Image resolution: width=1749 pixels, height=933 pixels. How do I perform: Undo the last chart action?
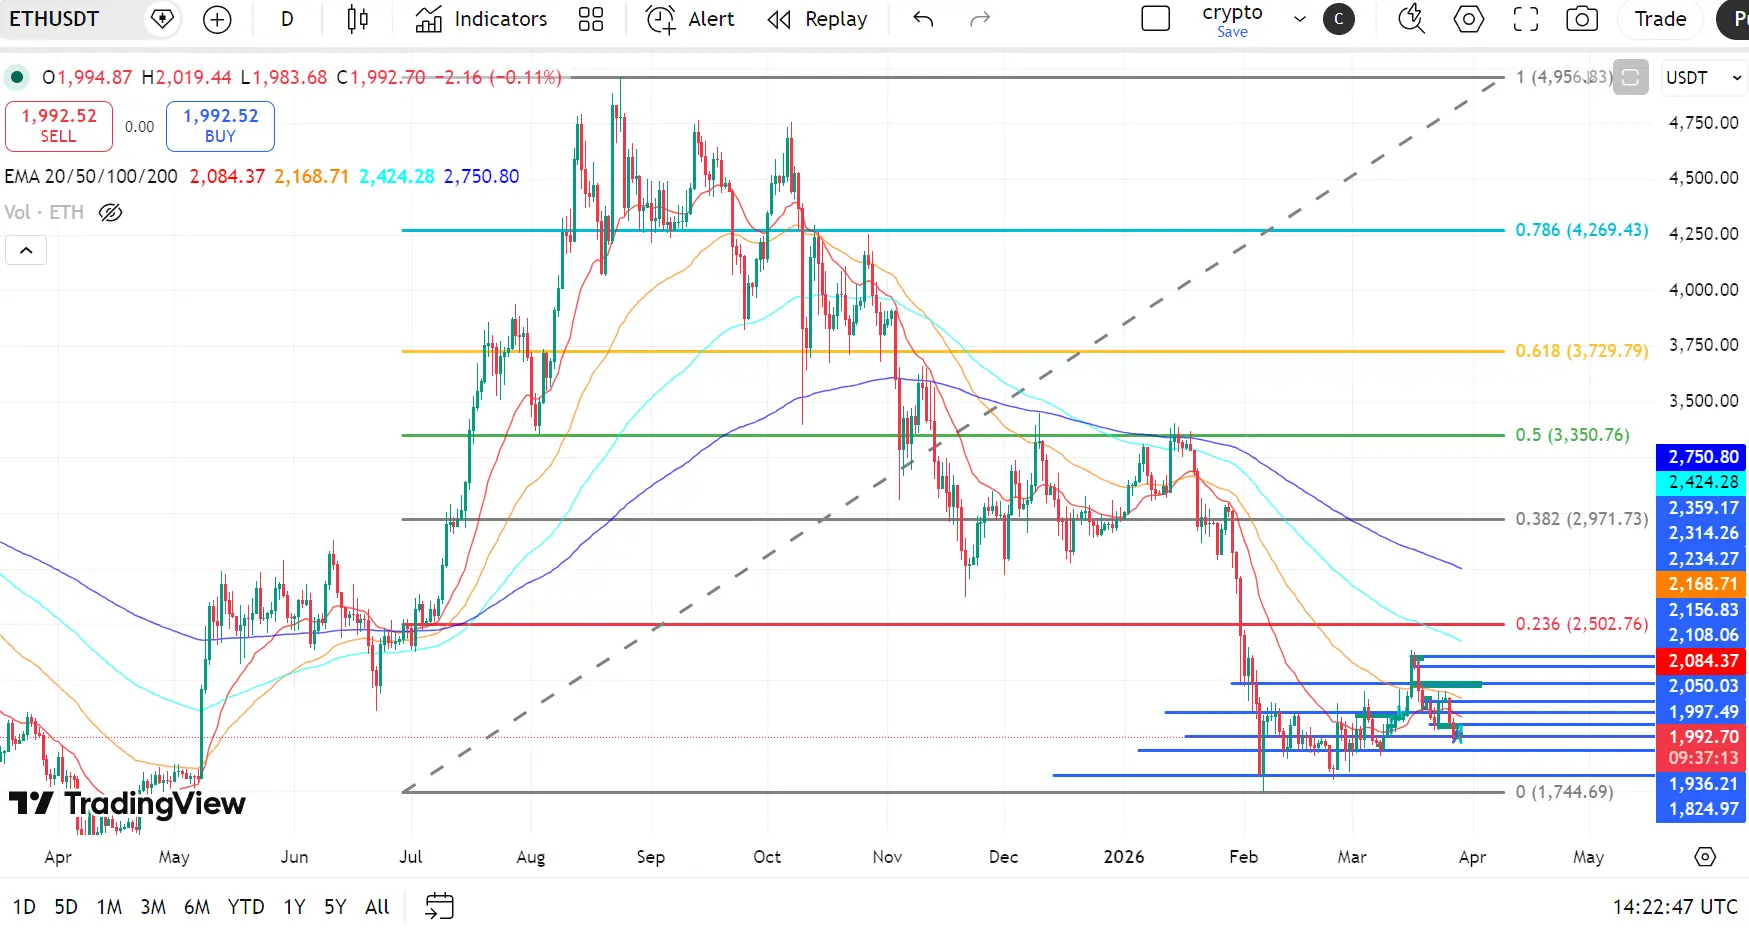click(923, 19)
